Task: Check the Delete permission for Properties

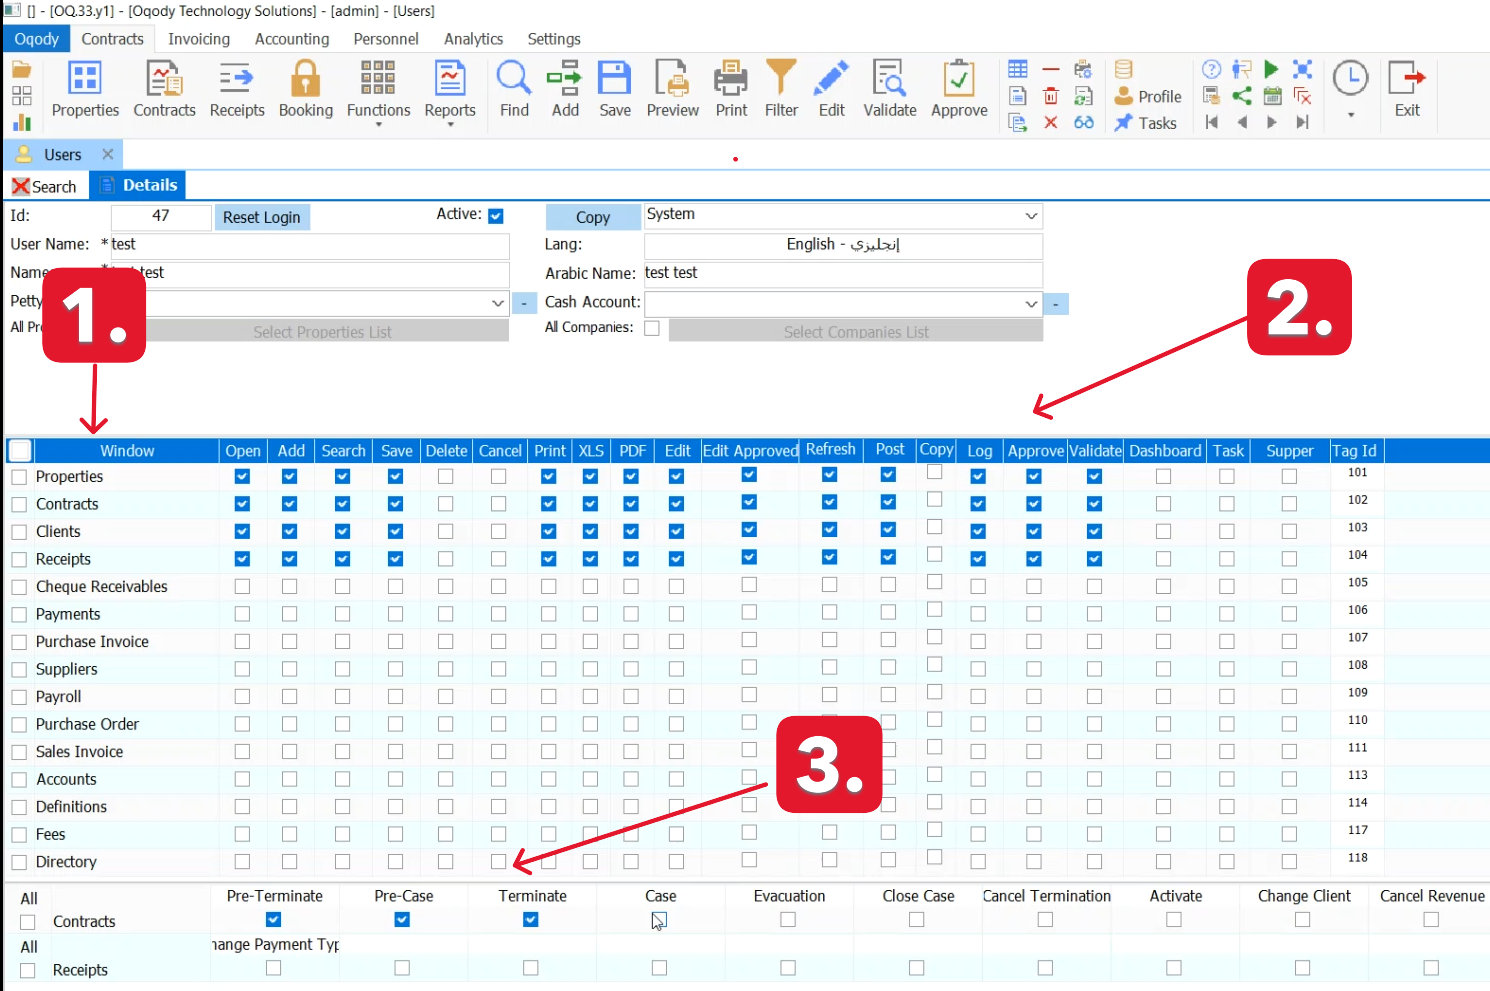Action: [446, 477]
